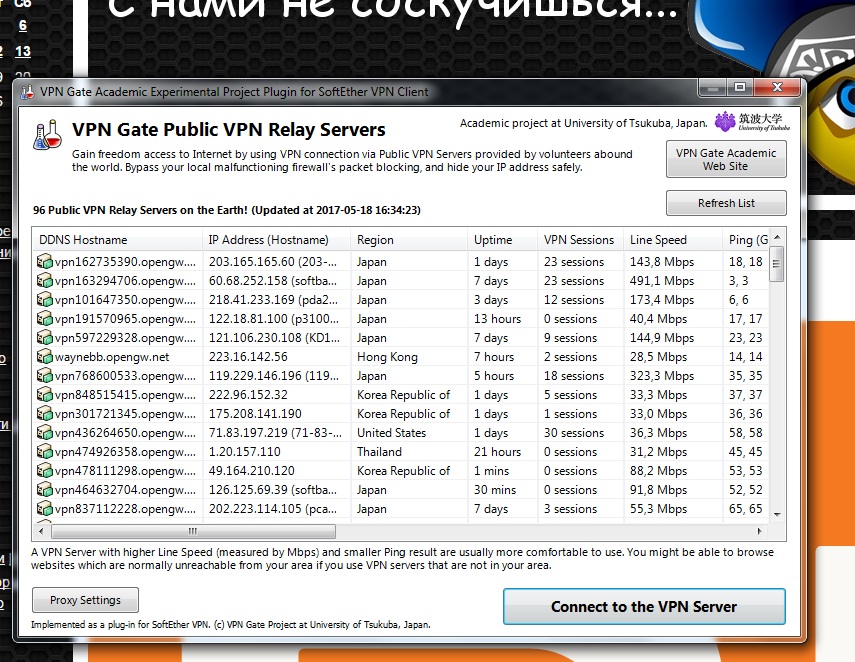Sort by Ping column header
This screenshot has height=662, width=855.
[745, 240]
